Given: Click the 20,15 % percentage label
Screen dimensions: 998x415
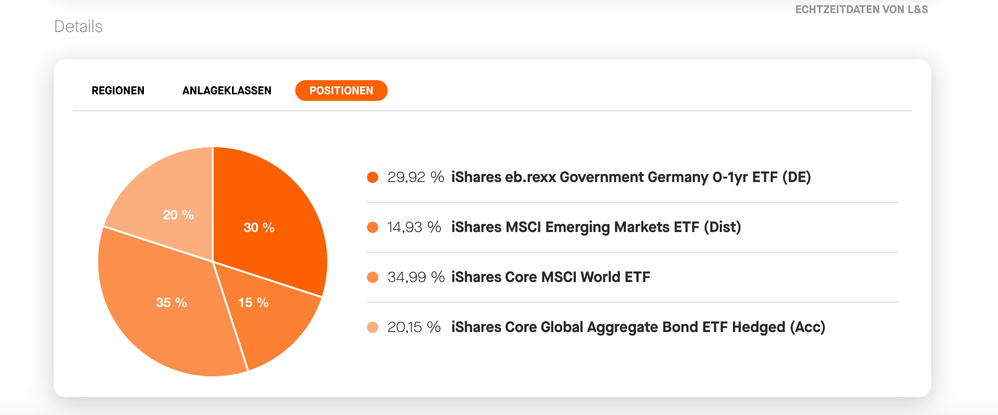Looking at the screenshot, I should tap(414, 328).
